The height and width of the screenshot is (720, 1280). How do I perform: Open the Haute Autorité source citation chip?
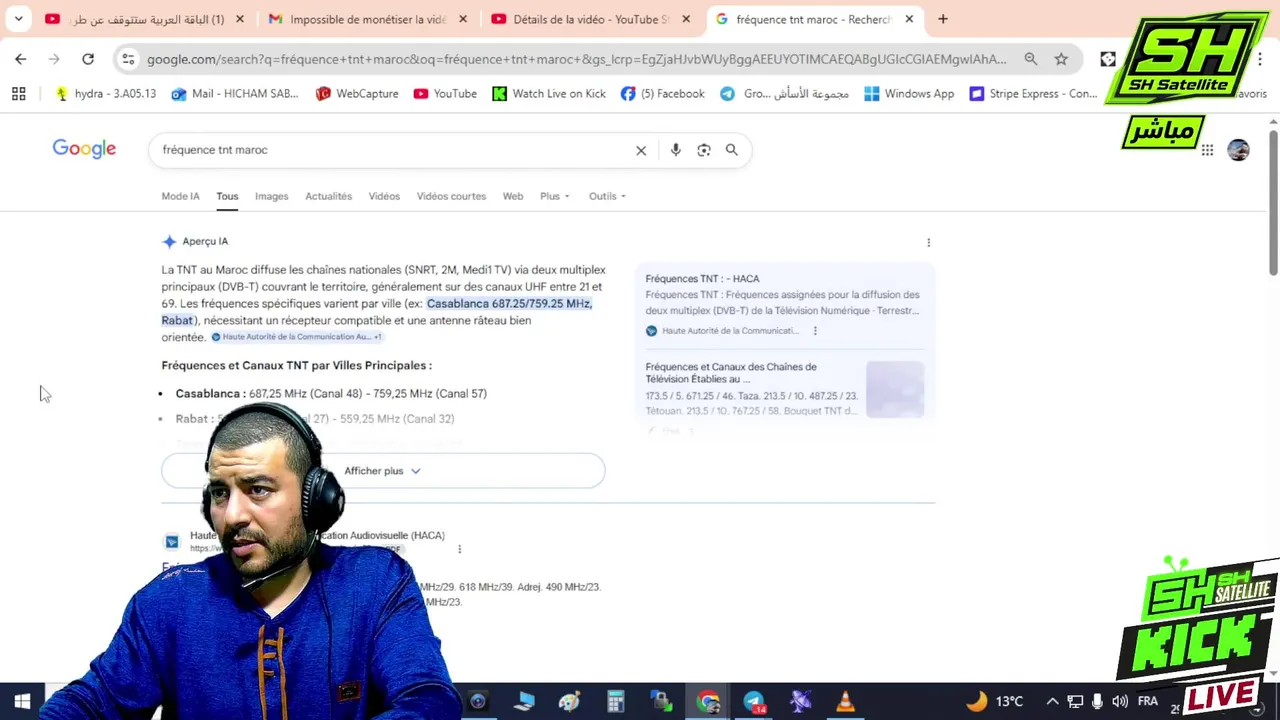[296, 337]
